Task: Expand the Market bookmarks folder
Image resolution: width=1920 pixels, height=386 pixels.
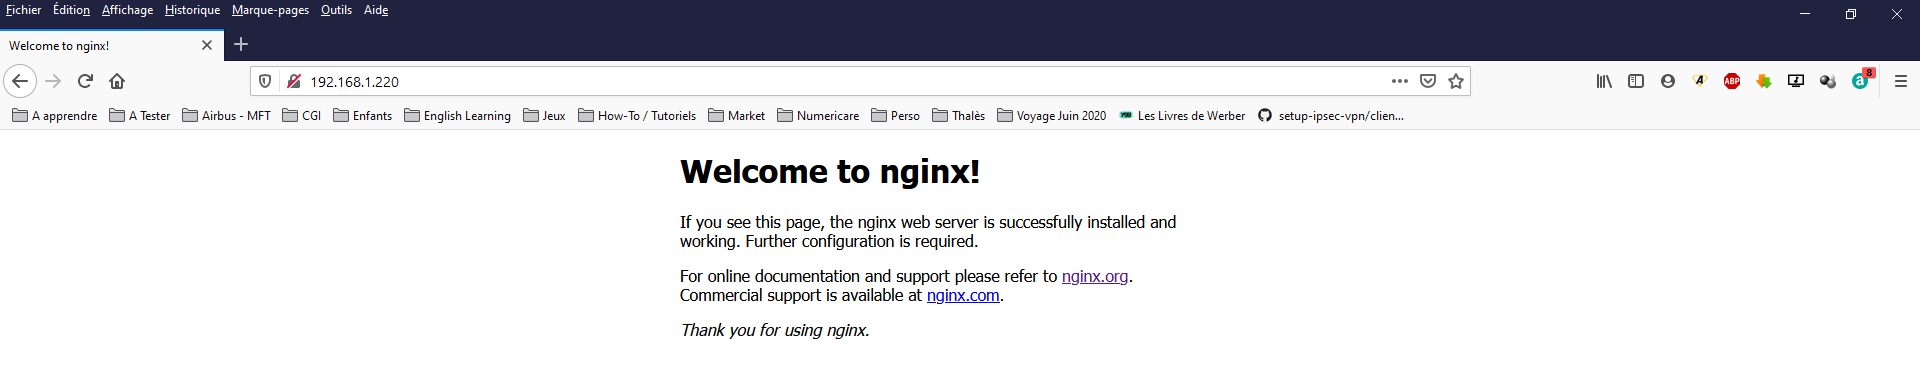Action: [x=737, y=116]
